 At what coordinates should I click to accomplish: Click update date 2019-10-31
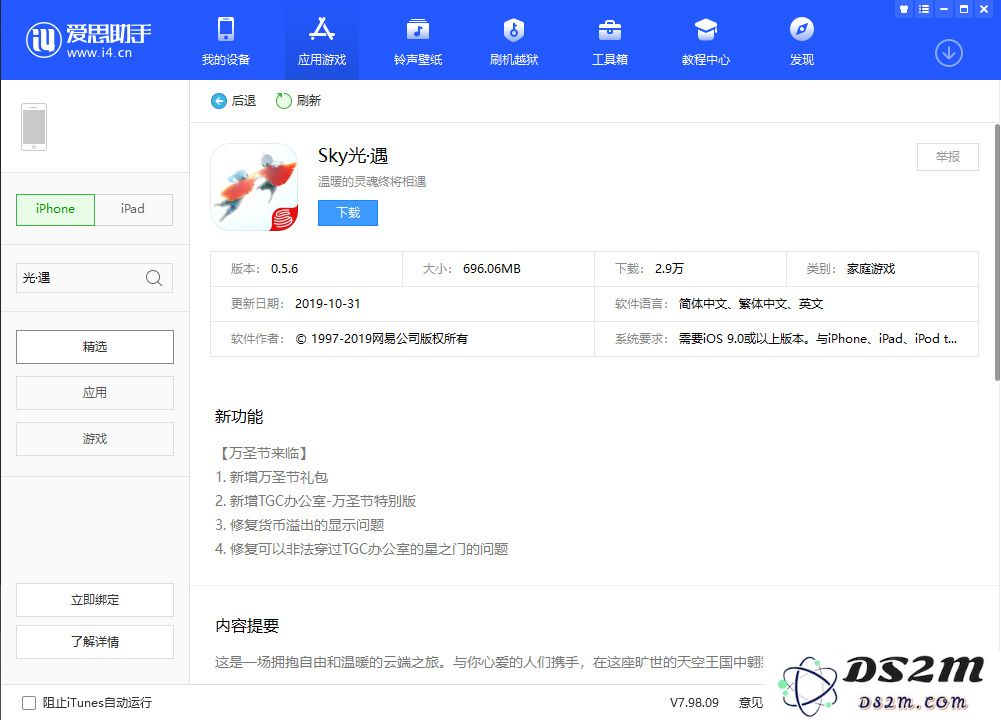(x=327, y=304)
